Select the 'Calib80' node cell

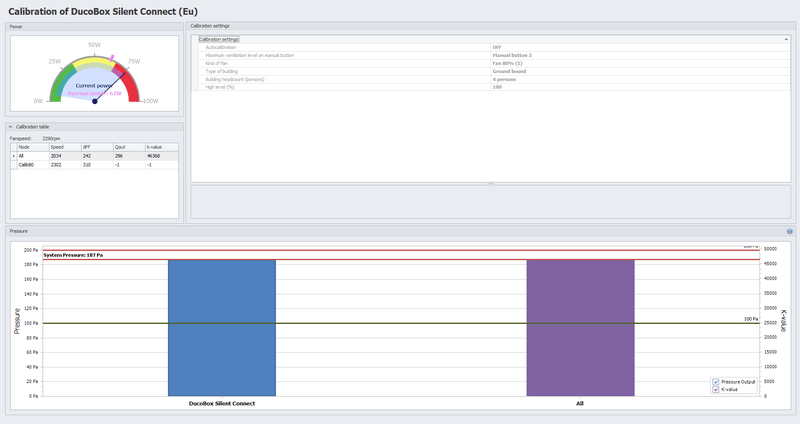[33, 165]
